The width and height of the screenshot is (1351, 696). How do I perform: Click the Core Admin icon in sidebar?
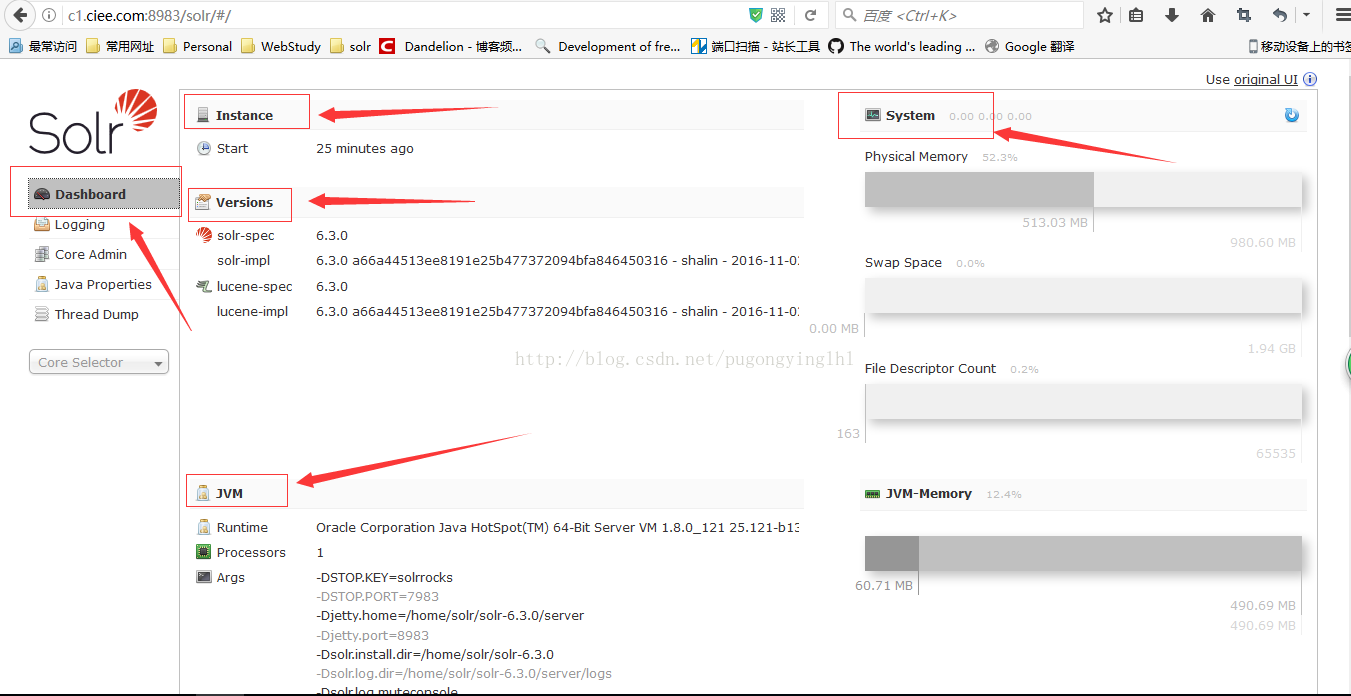[x=42, y=254]
